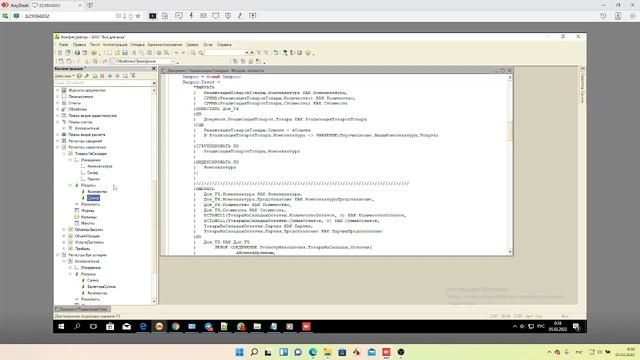Select Формы under ТоварыНаСкладах
Viewport: 640px width, 360px height.
[87, 211]
